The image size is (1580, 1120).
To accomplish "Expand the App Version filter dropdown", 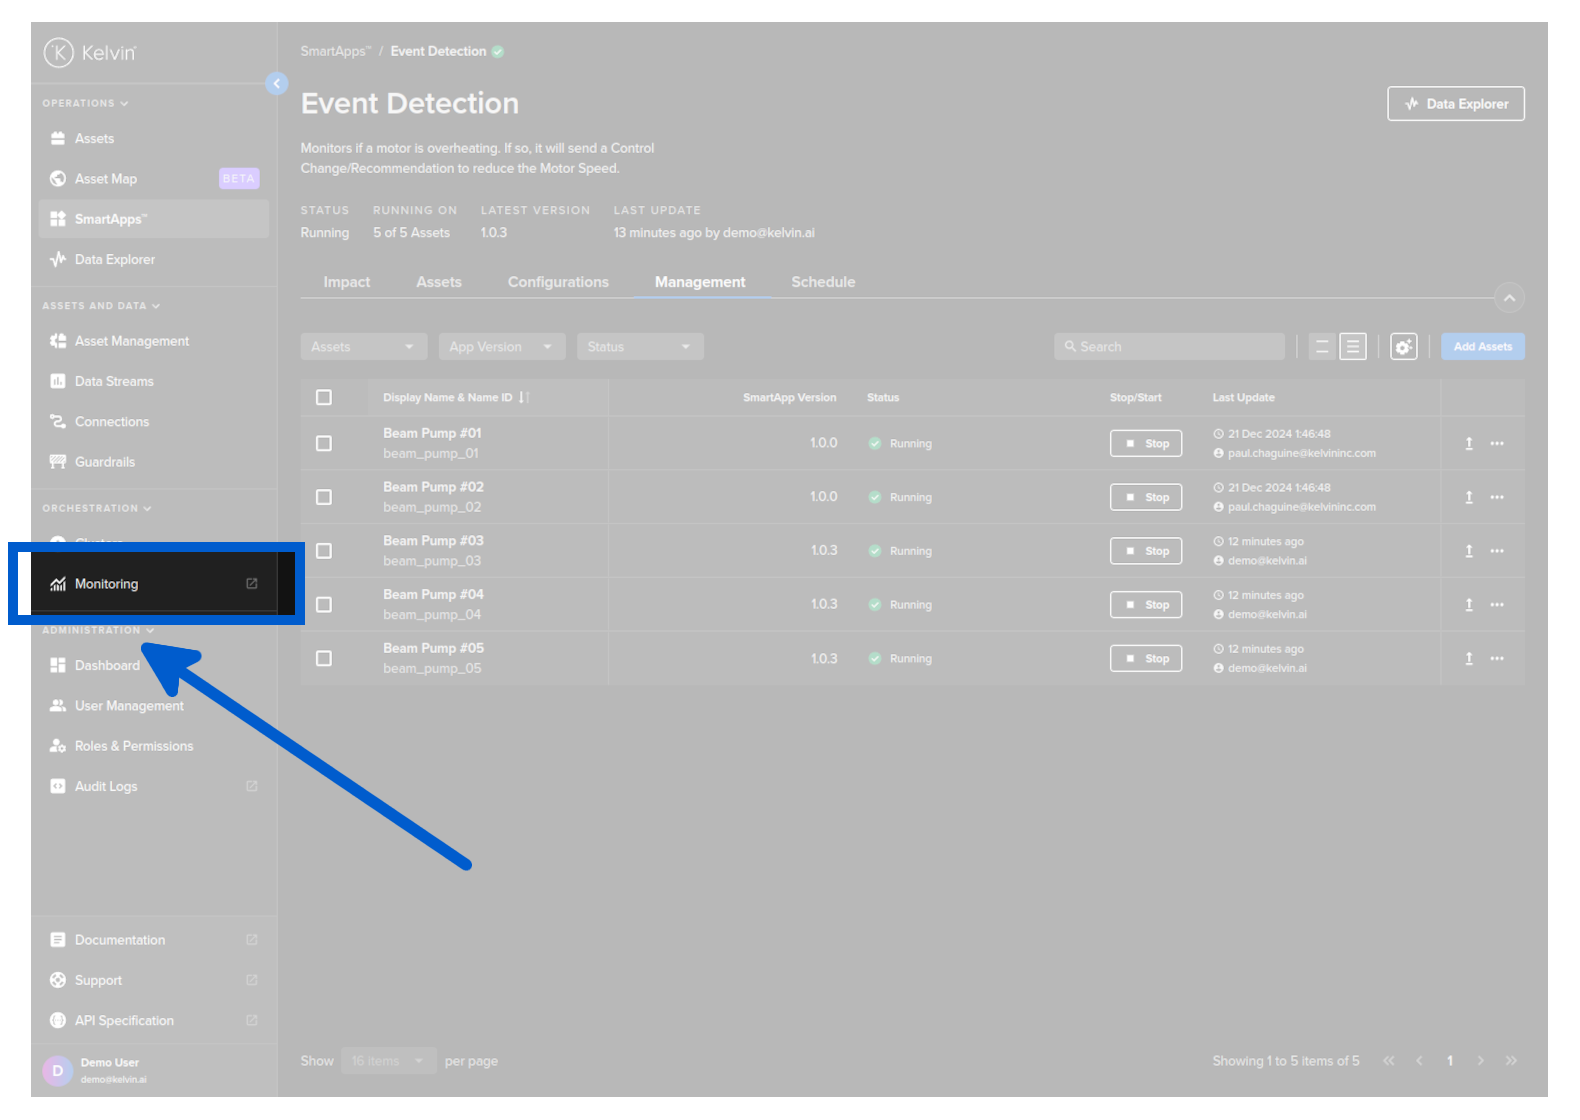I will point(501,347).
